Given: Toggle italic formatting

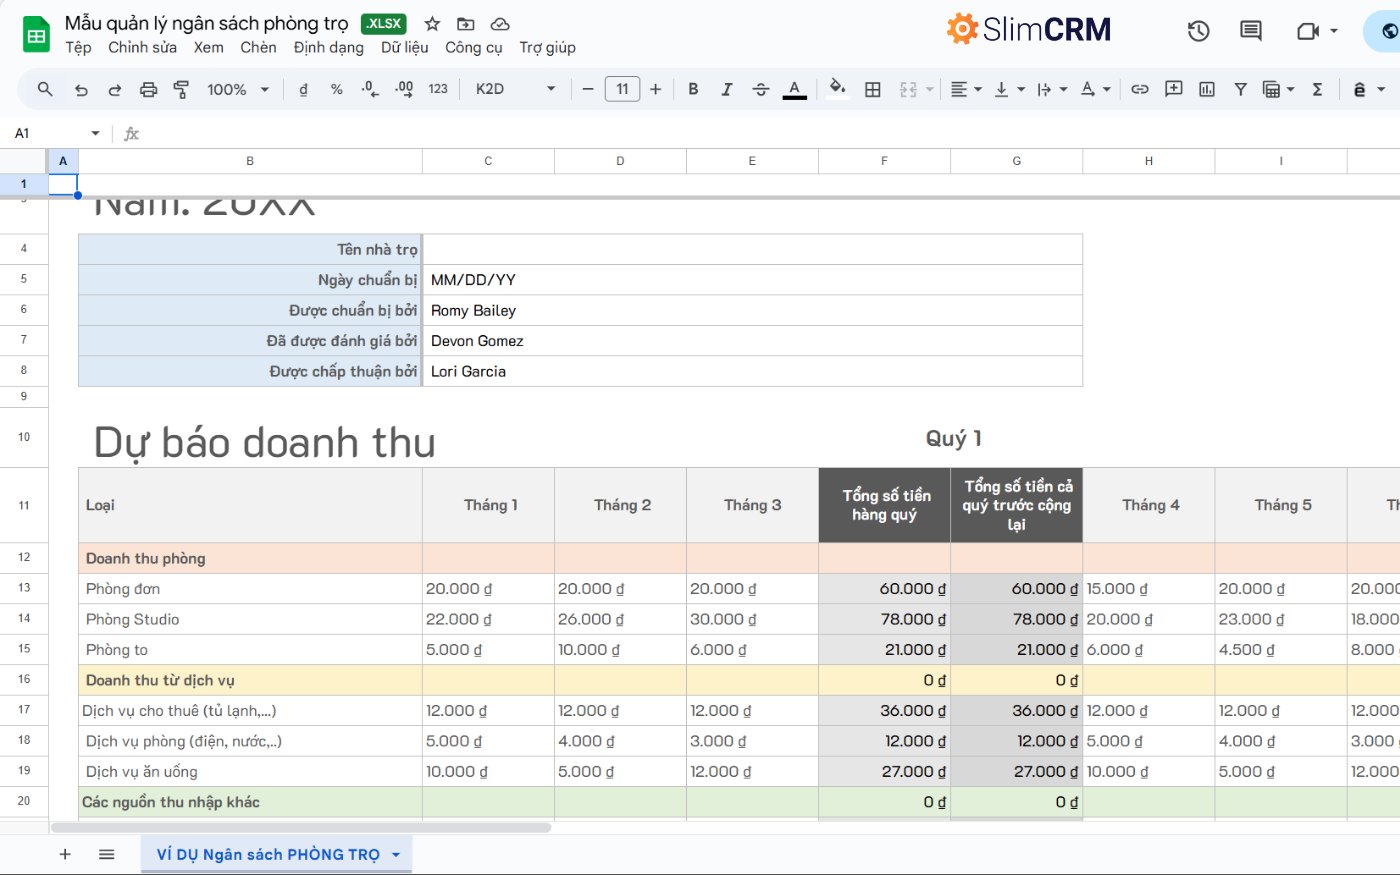Looking at the screenshot, I should pyautogui.click(x=727, y=89).
